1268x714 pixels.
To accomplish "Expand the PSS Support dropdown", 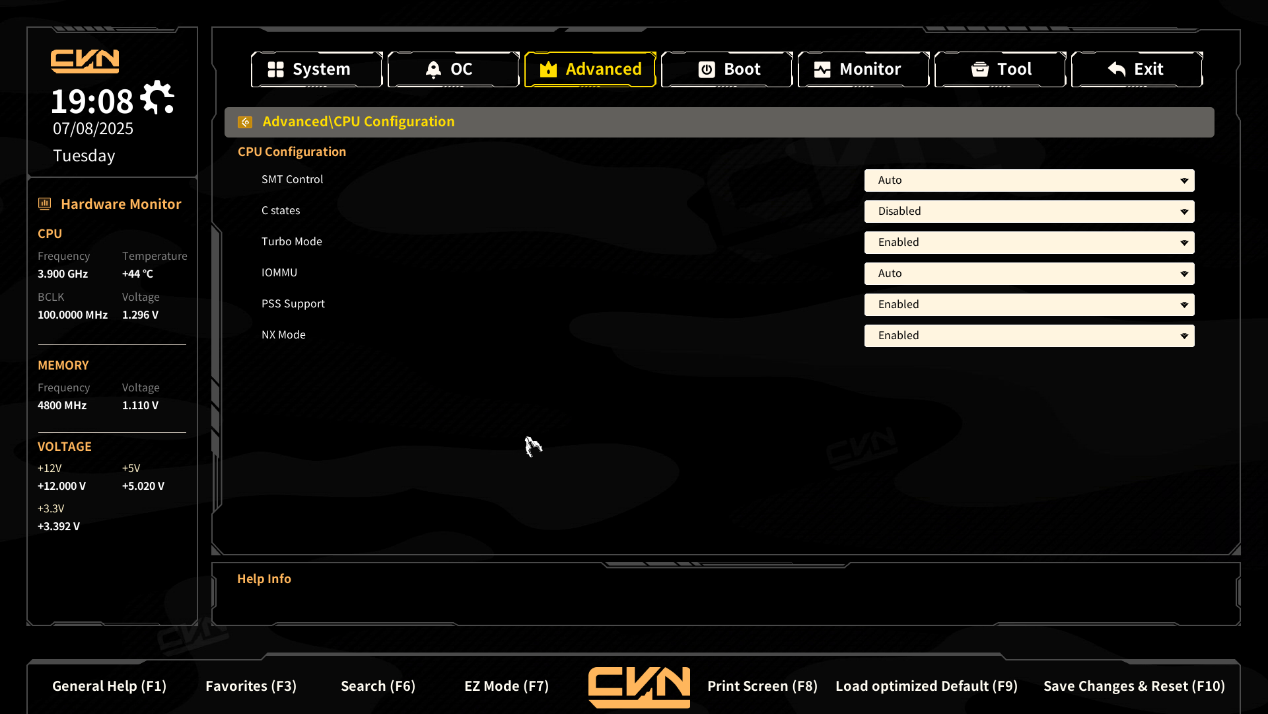I will click(x=1029, y=305).
